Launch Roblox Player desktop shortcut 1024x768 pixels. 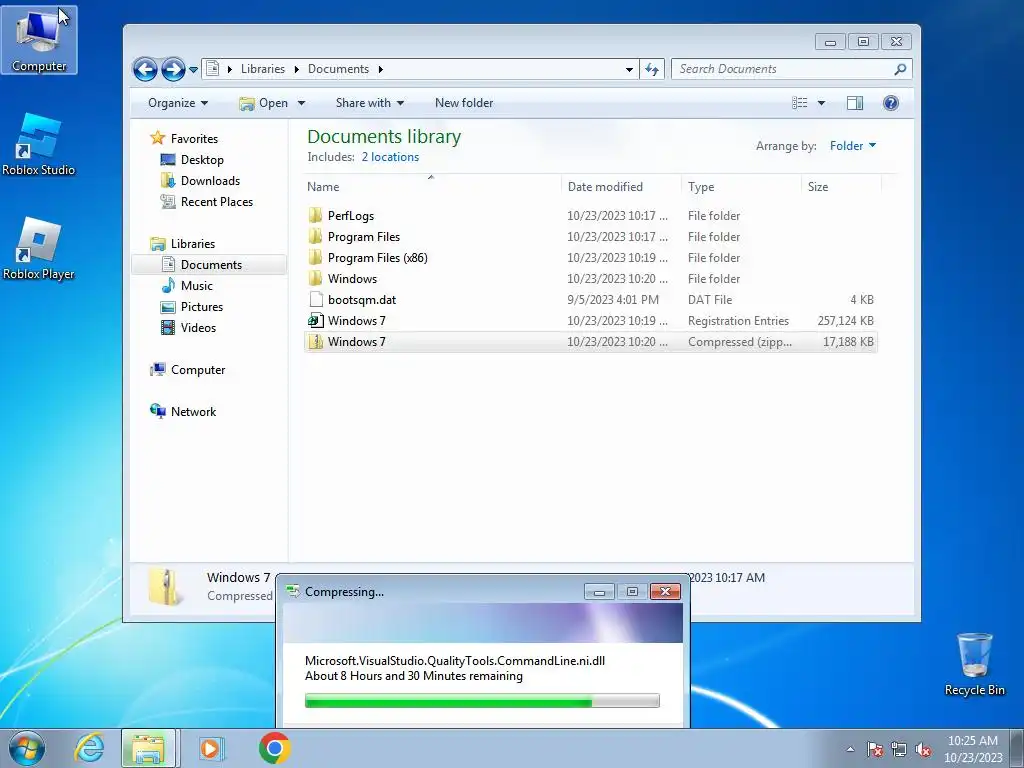click(x=39, y=249)
